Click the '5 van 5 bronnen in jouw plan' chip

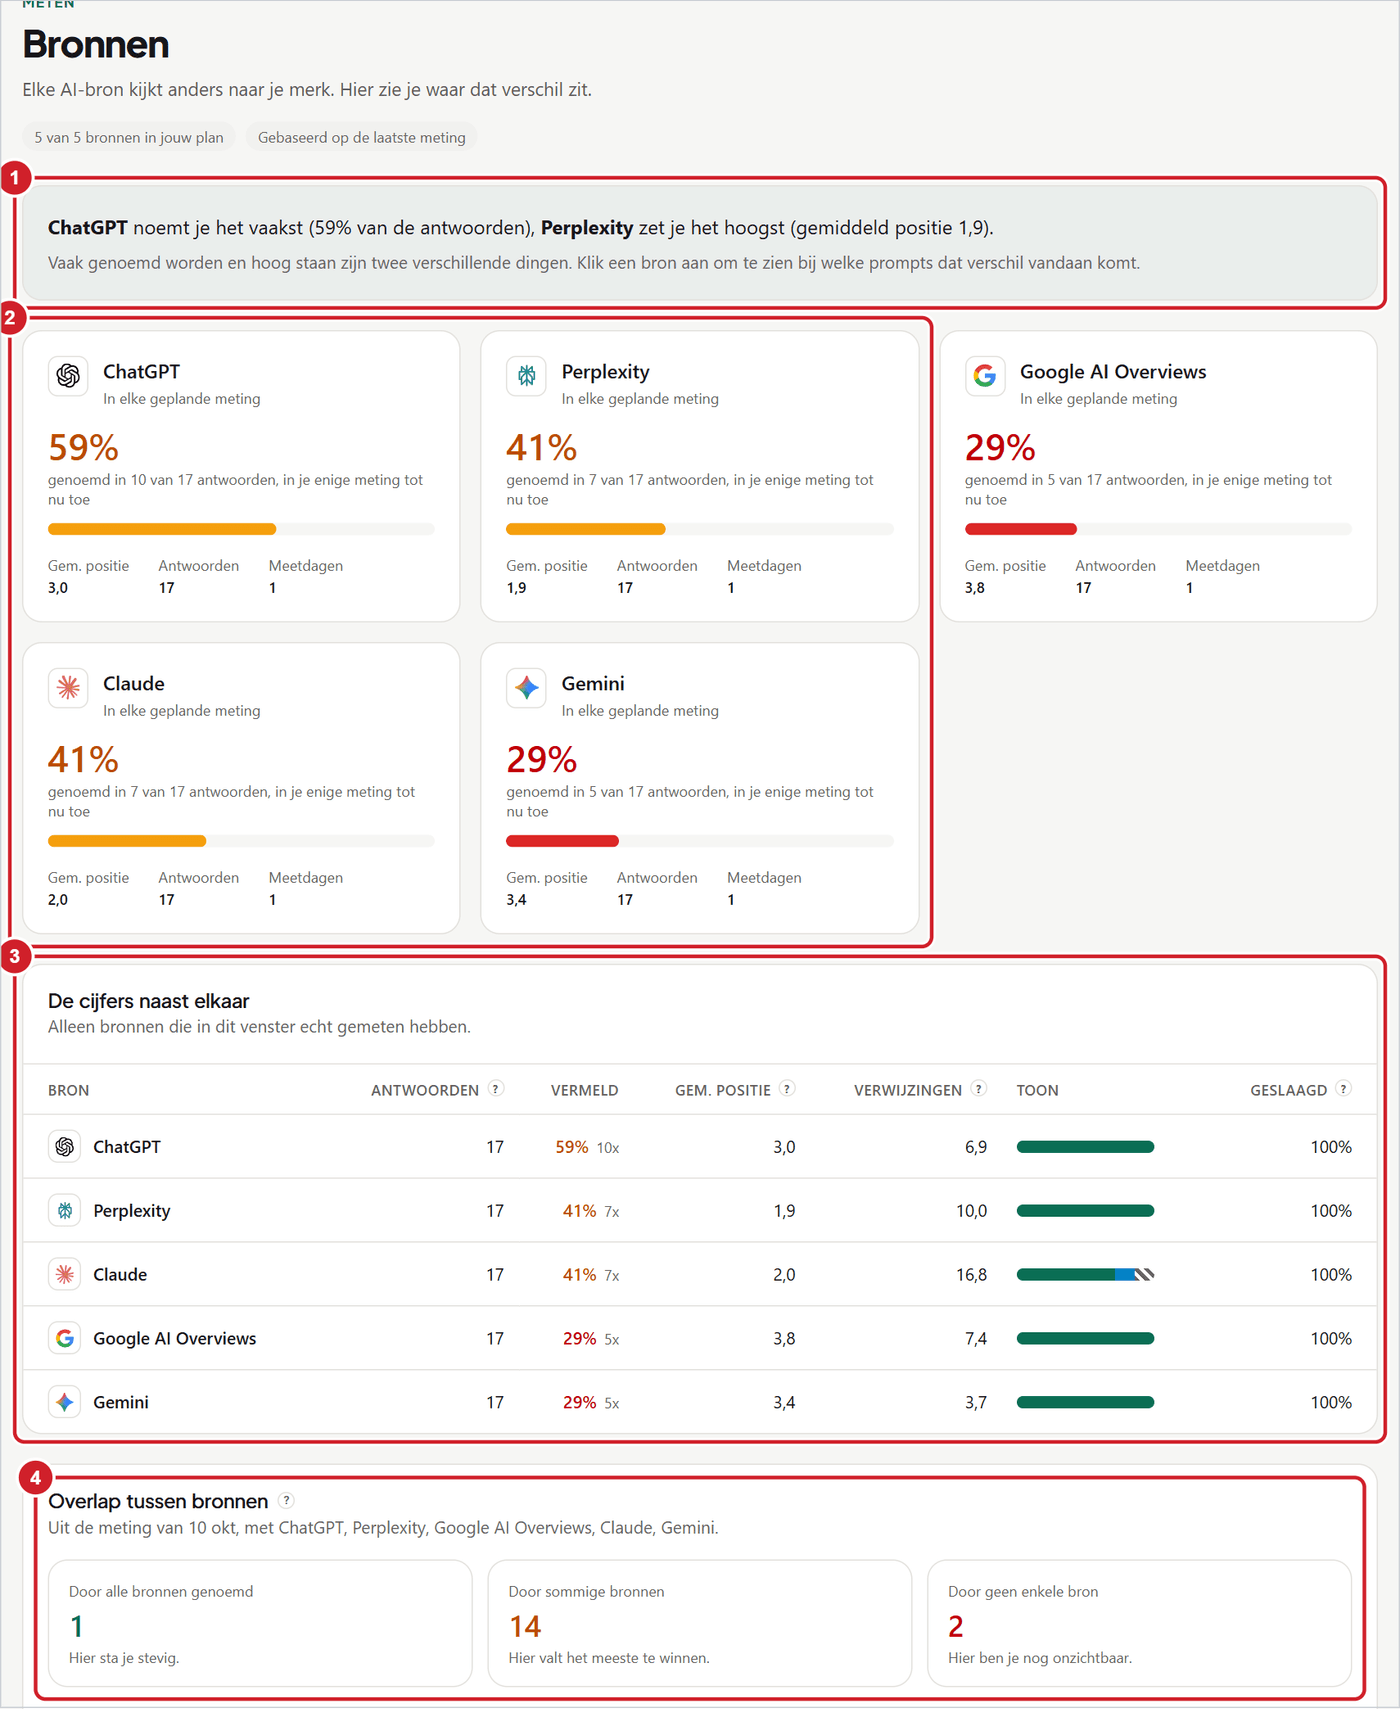click(129, 137)
